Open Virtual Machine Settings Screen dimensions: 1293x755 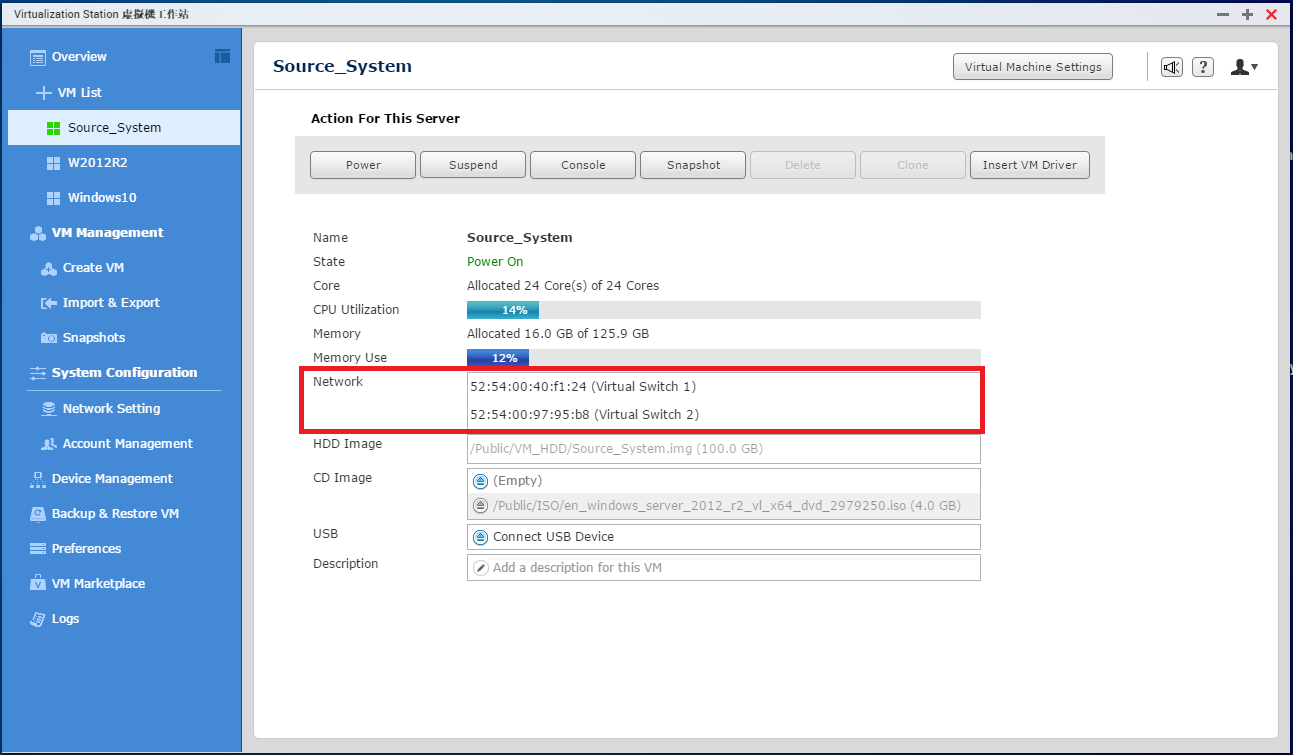(1032, 67)
